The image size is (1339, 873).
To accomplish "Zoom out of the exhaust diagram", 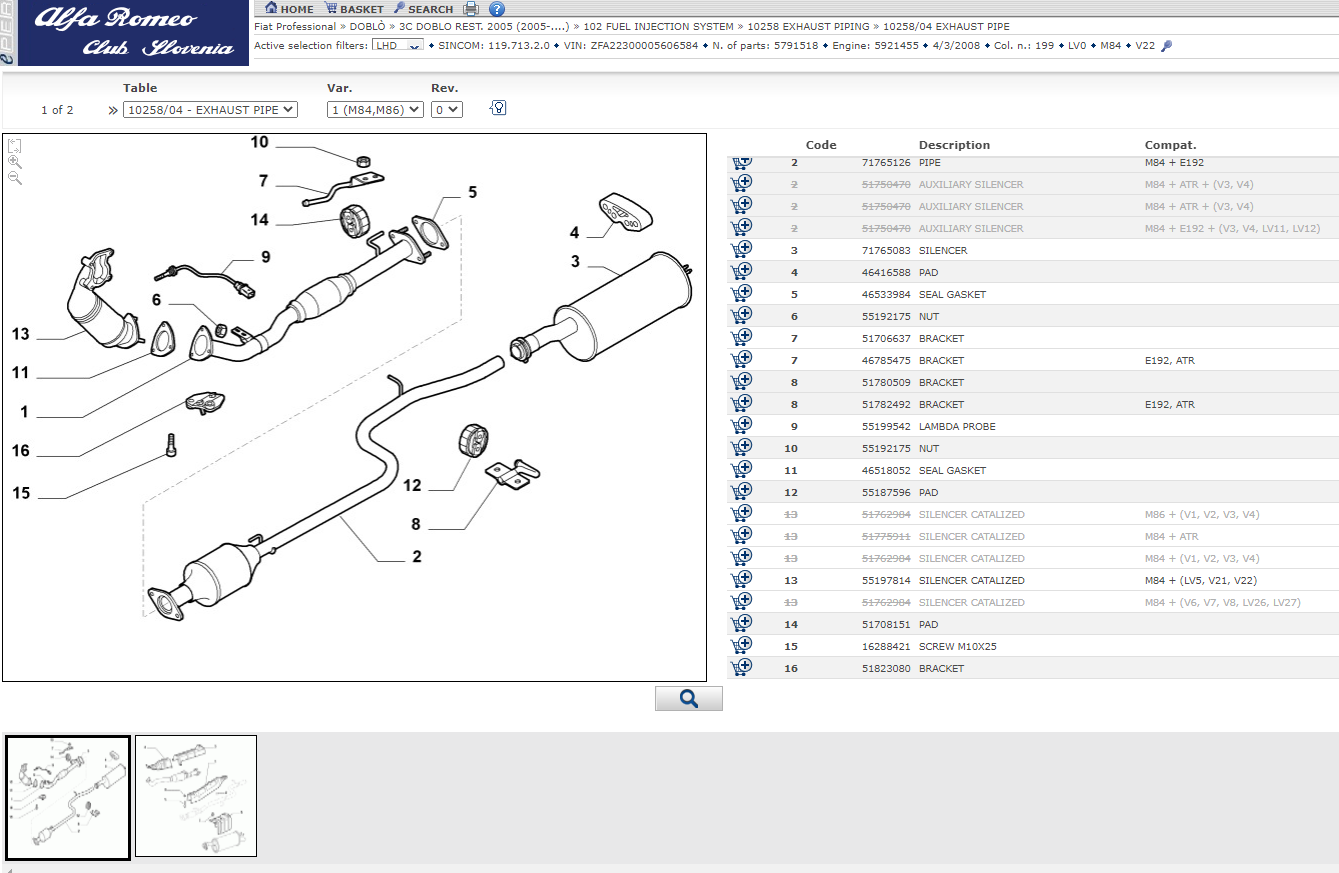I will (x=15, y=178).
